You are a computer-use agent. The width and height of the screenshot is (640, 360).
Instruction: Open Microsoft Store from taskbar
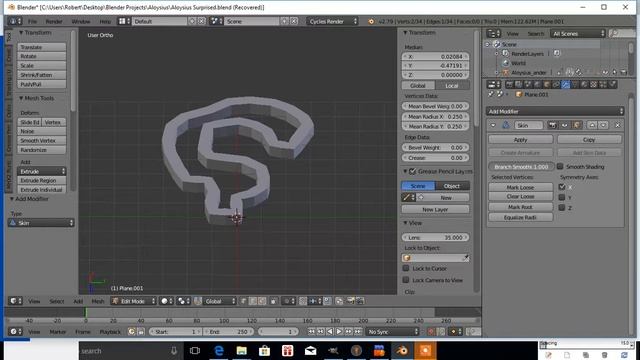(264, 351)
